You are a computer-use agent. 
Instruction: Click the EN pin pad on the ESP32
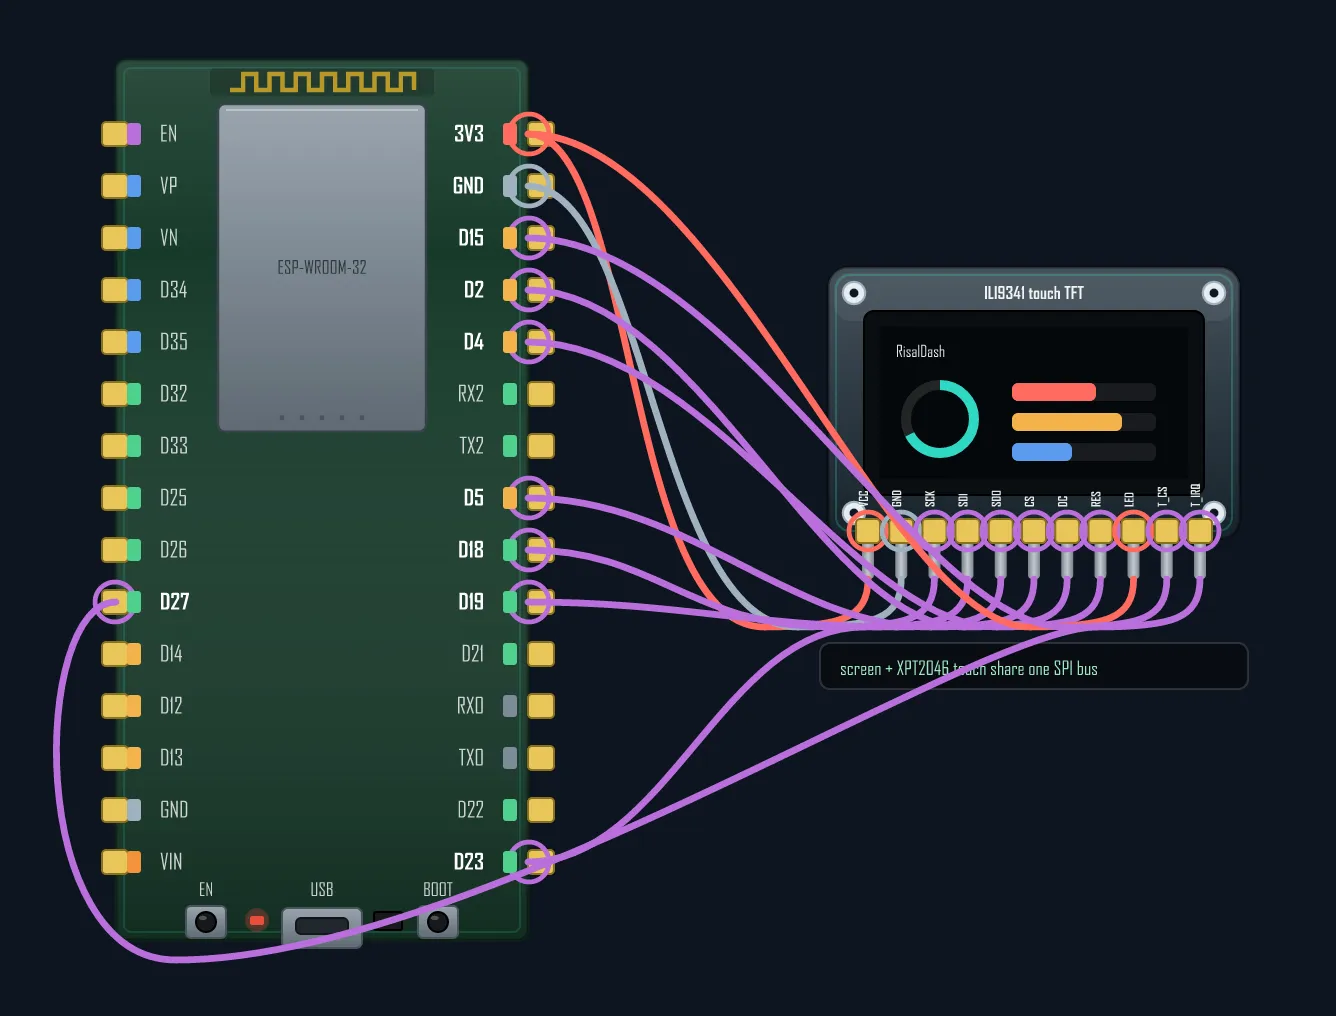[x=115, y=134]
